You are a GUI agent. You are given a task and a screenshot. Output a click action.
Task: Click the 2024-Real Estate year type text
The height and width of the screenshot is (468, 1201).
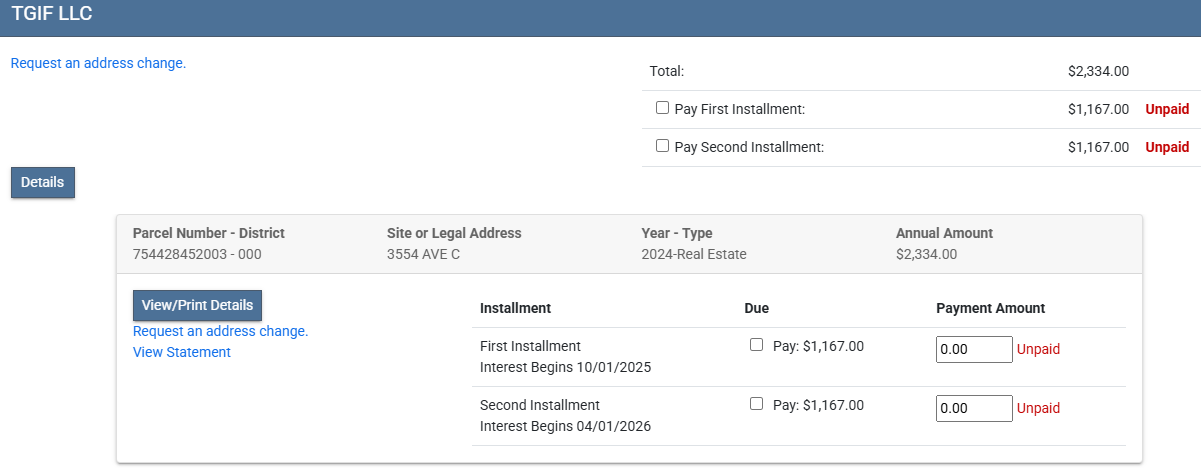(693, 254)
